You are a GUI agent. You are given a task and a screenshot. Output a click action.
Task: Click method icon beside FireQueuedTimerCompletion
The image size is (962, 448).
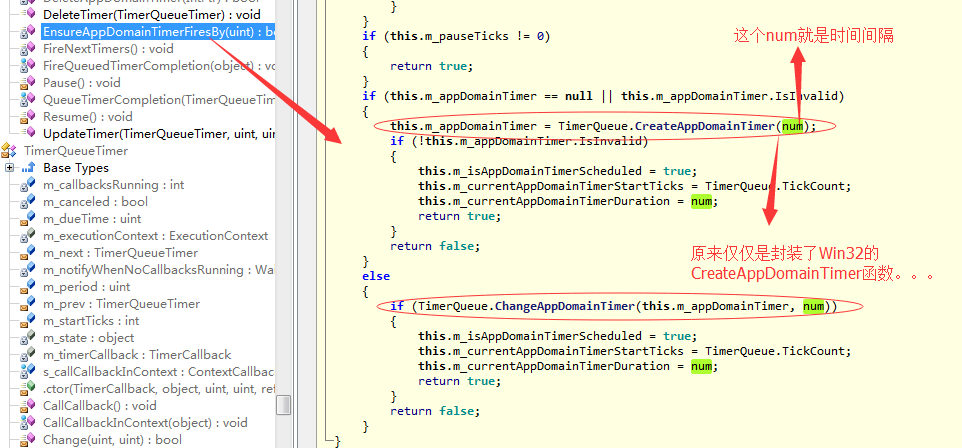coord(28,66)
